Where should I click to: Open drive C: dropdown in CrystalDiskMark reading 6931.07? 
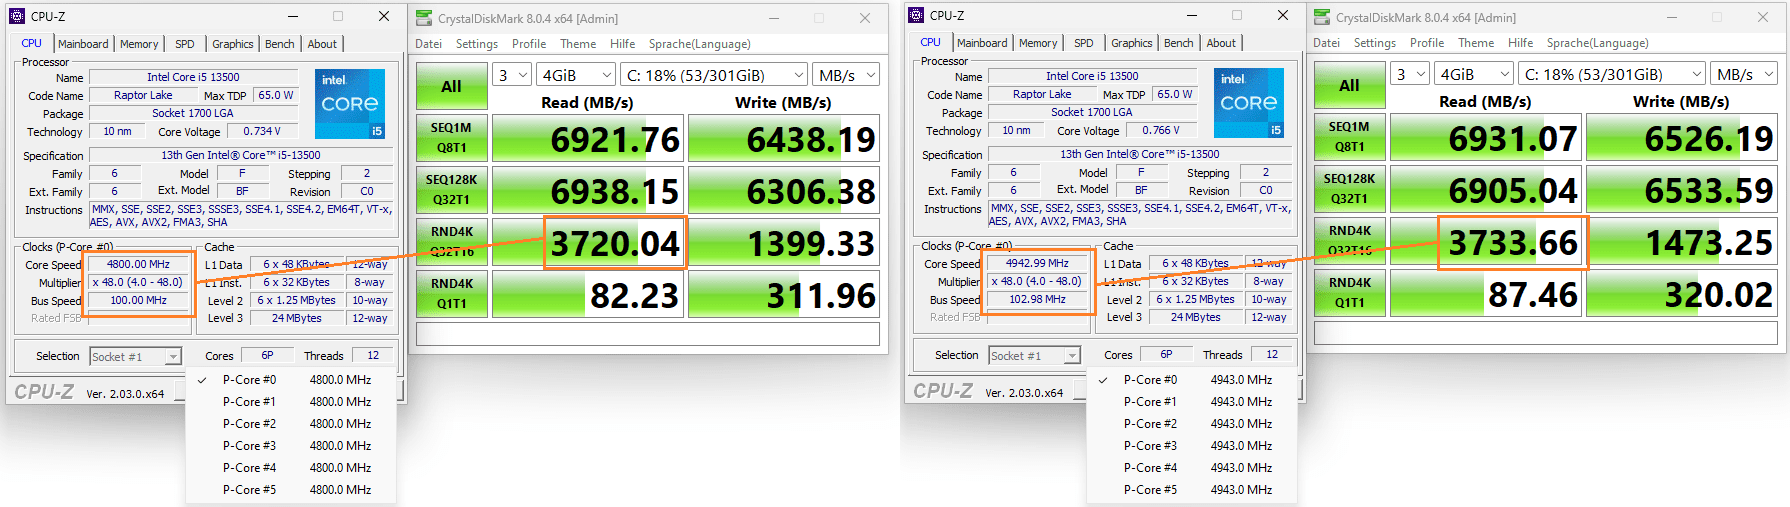pos(1612,74)
